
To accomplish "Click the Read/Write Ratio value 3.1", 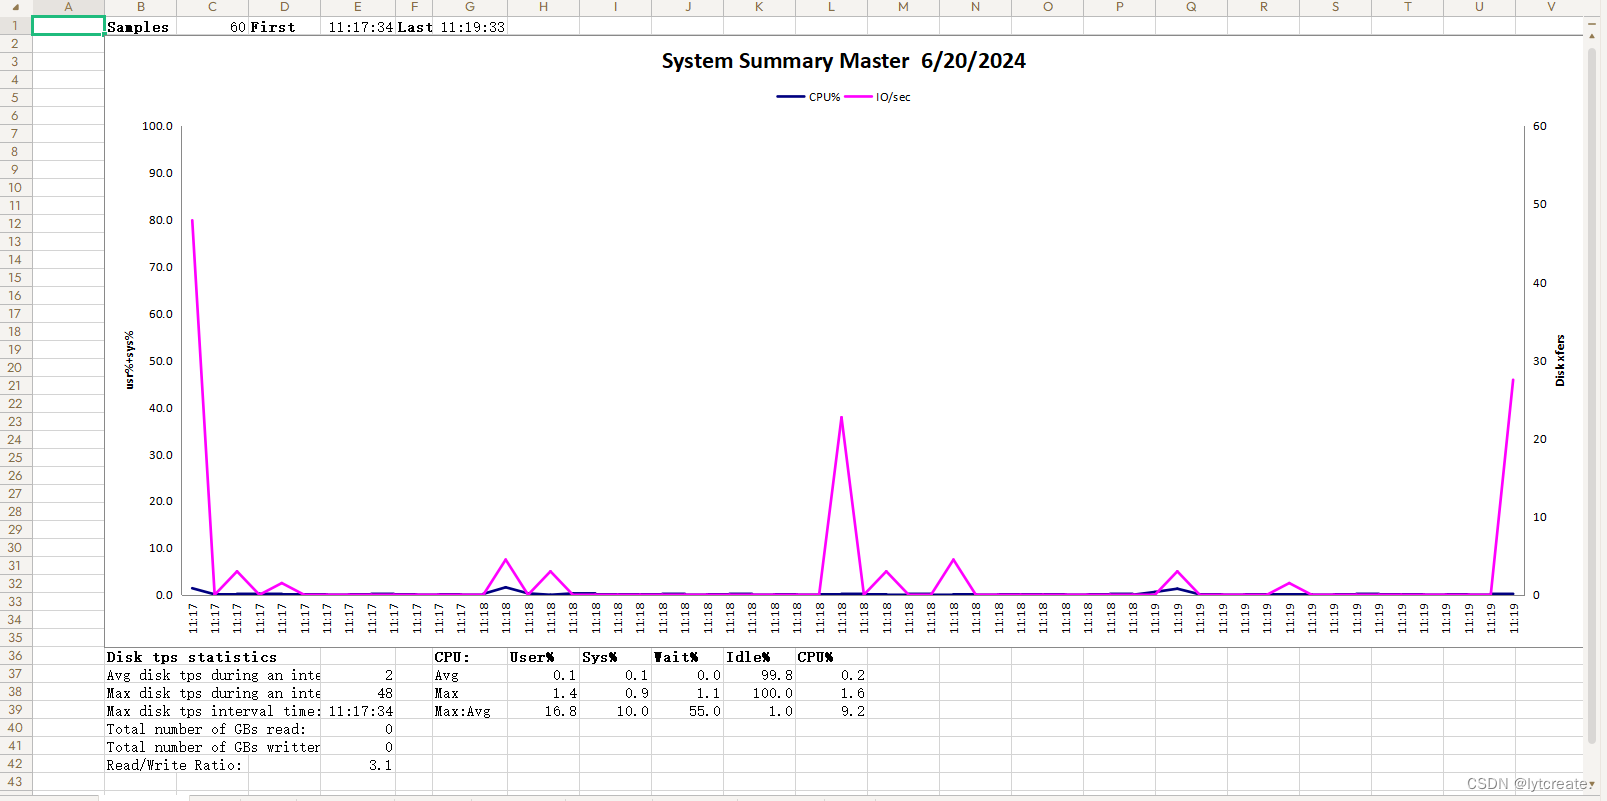I will (358, 765).
